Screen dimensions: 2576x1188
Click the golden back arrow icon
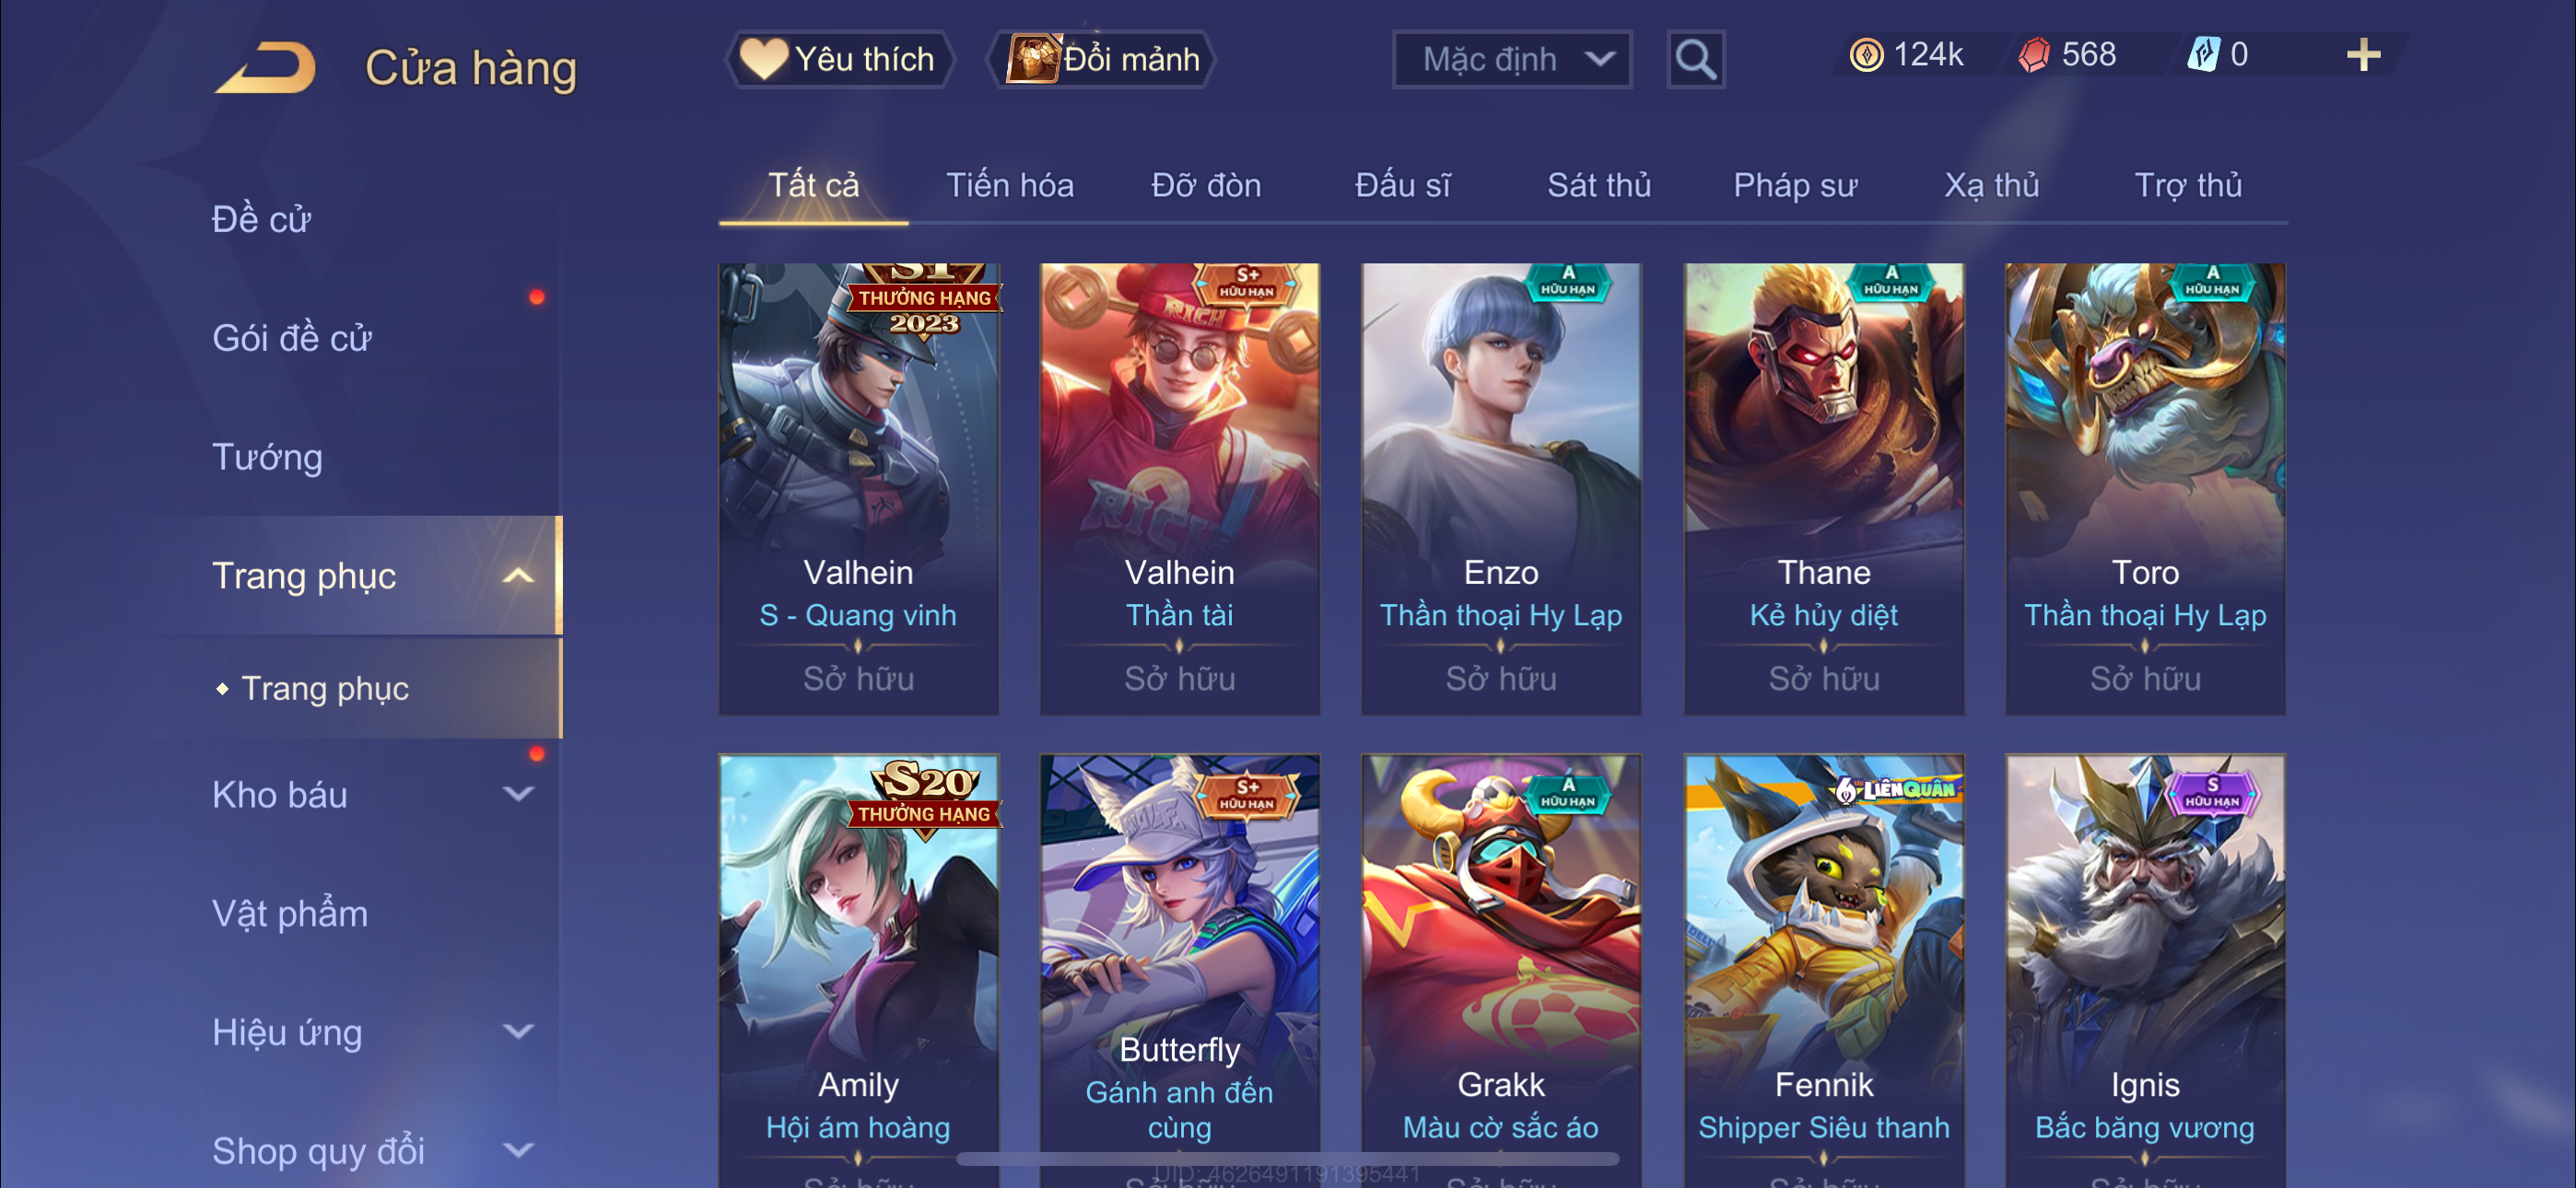pos(266,66)
